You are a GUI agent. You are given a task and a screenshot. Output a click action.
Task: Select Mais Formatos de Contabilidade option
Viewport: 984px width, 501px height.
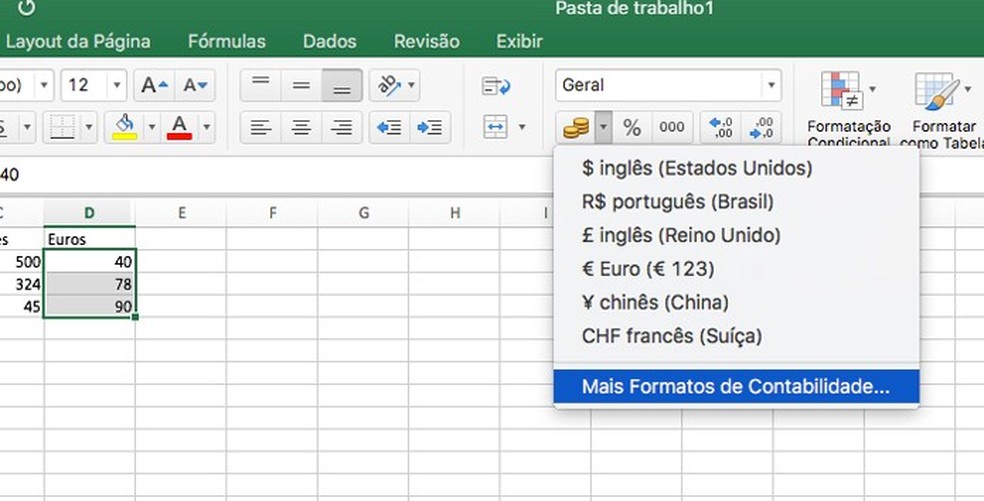pyautogui.click(x=735, y=387)
